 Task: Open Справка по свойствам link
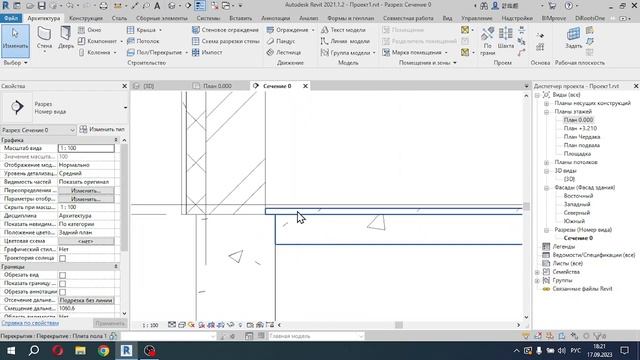(30, 323)
